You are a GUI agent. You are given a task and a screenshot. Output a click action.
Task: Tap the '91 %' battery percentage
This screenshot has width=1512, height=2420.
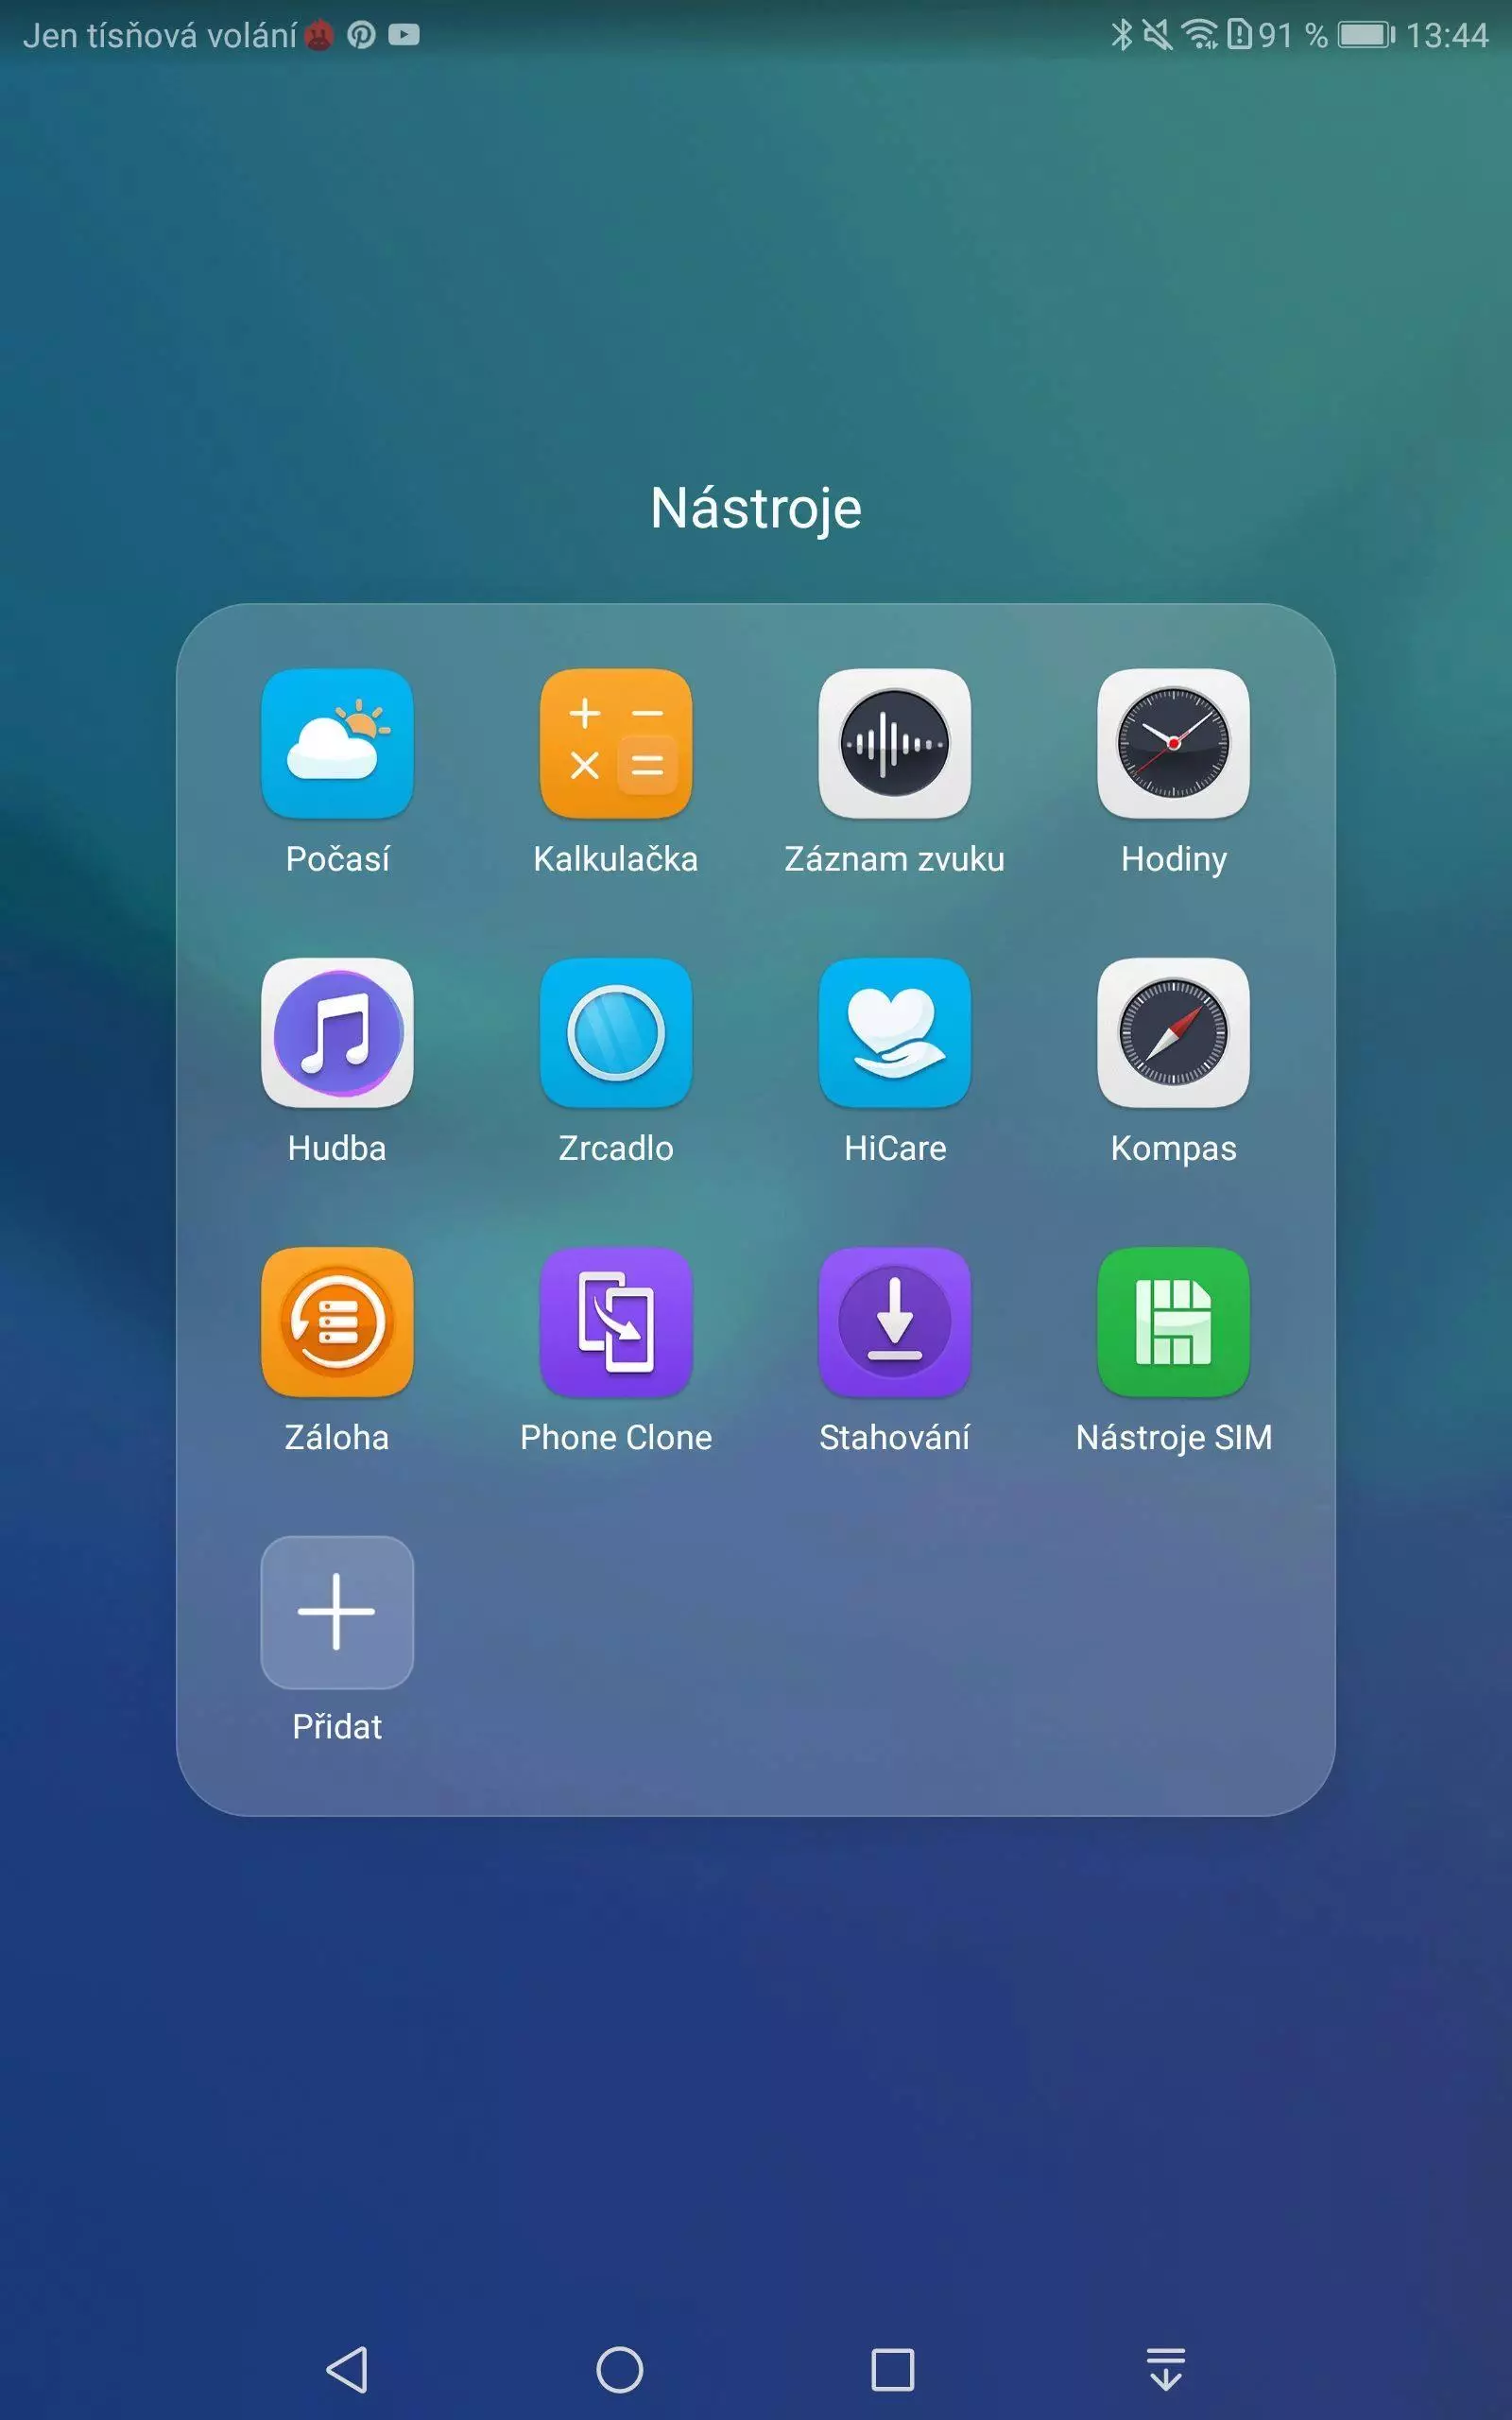coord(1293,35)
